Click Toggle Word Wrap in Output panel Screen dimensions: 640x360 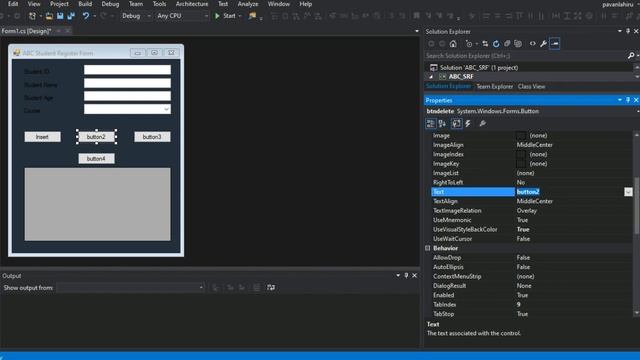271,288
